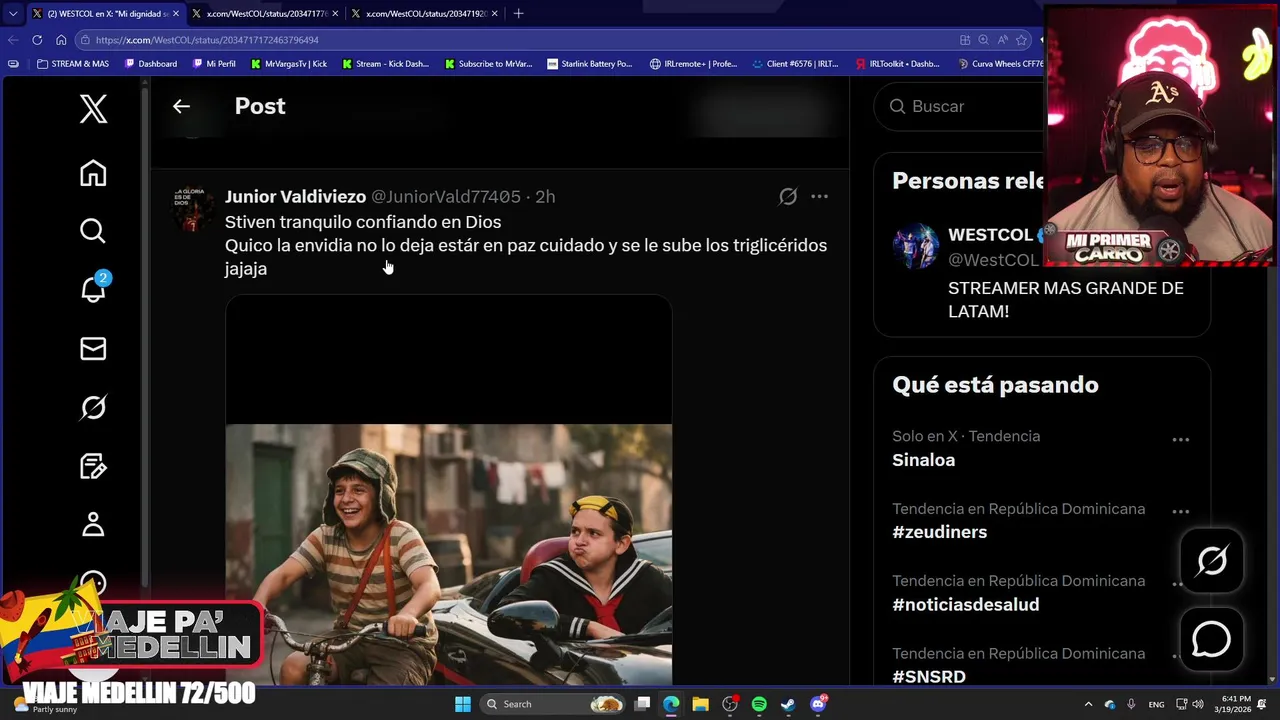Open Discord from the taskbar
Viewport: 1280px width, 720px height.
pyautogui.click(x=818, y=704)
